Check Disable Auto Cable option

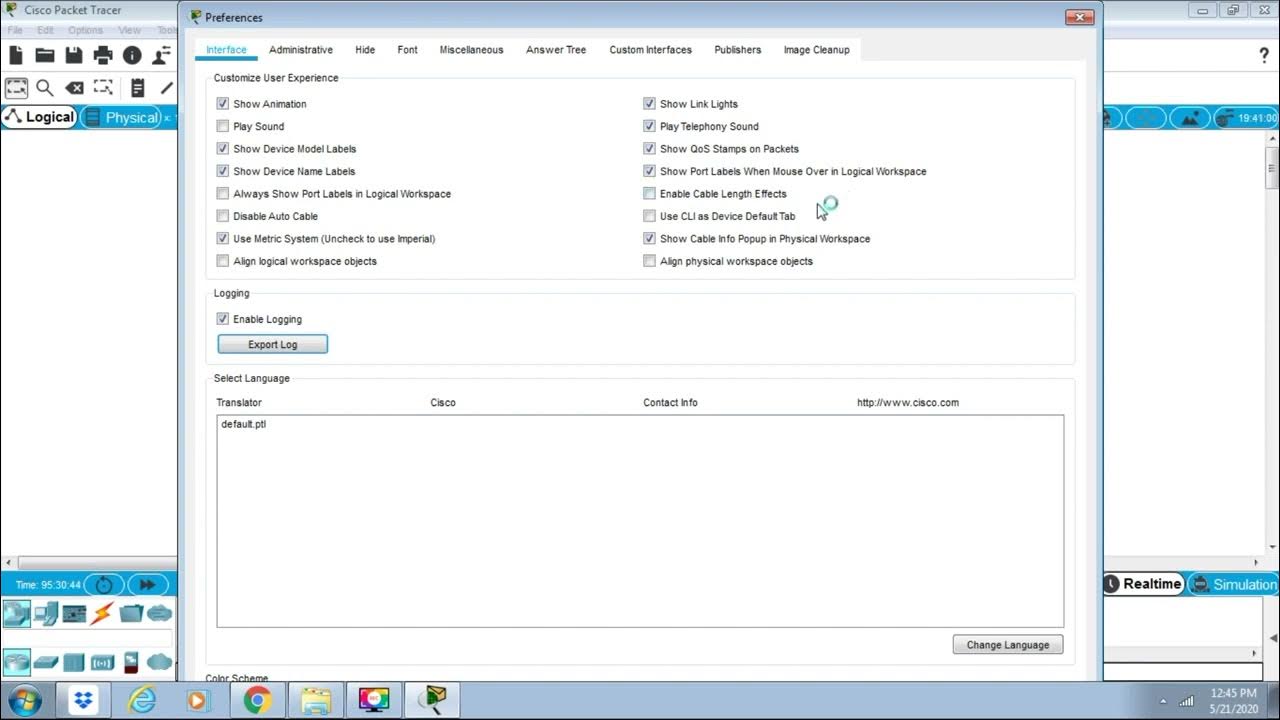(223, 216)
